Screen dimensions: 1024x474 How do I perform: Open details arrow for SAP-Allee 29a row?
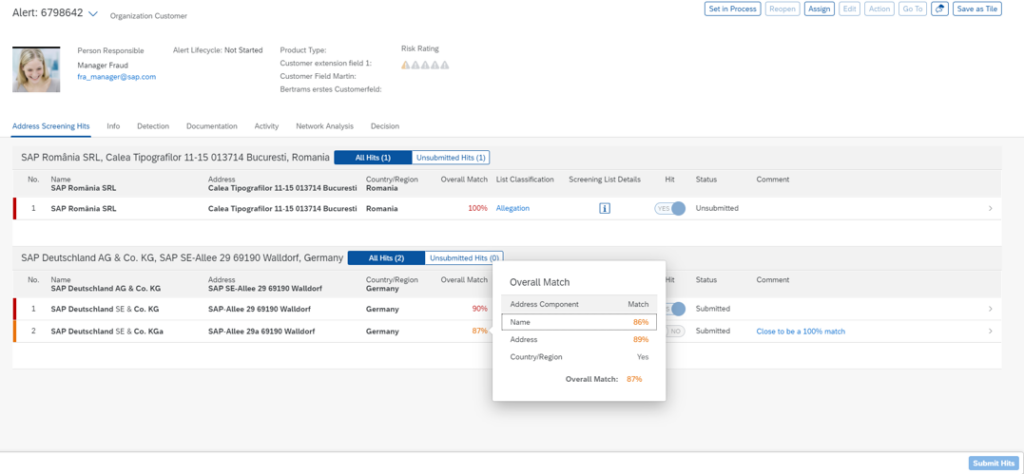tap(990, 331)
